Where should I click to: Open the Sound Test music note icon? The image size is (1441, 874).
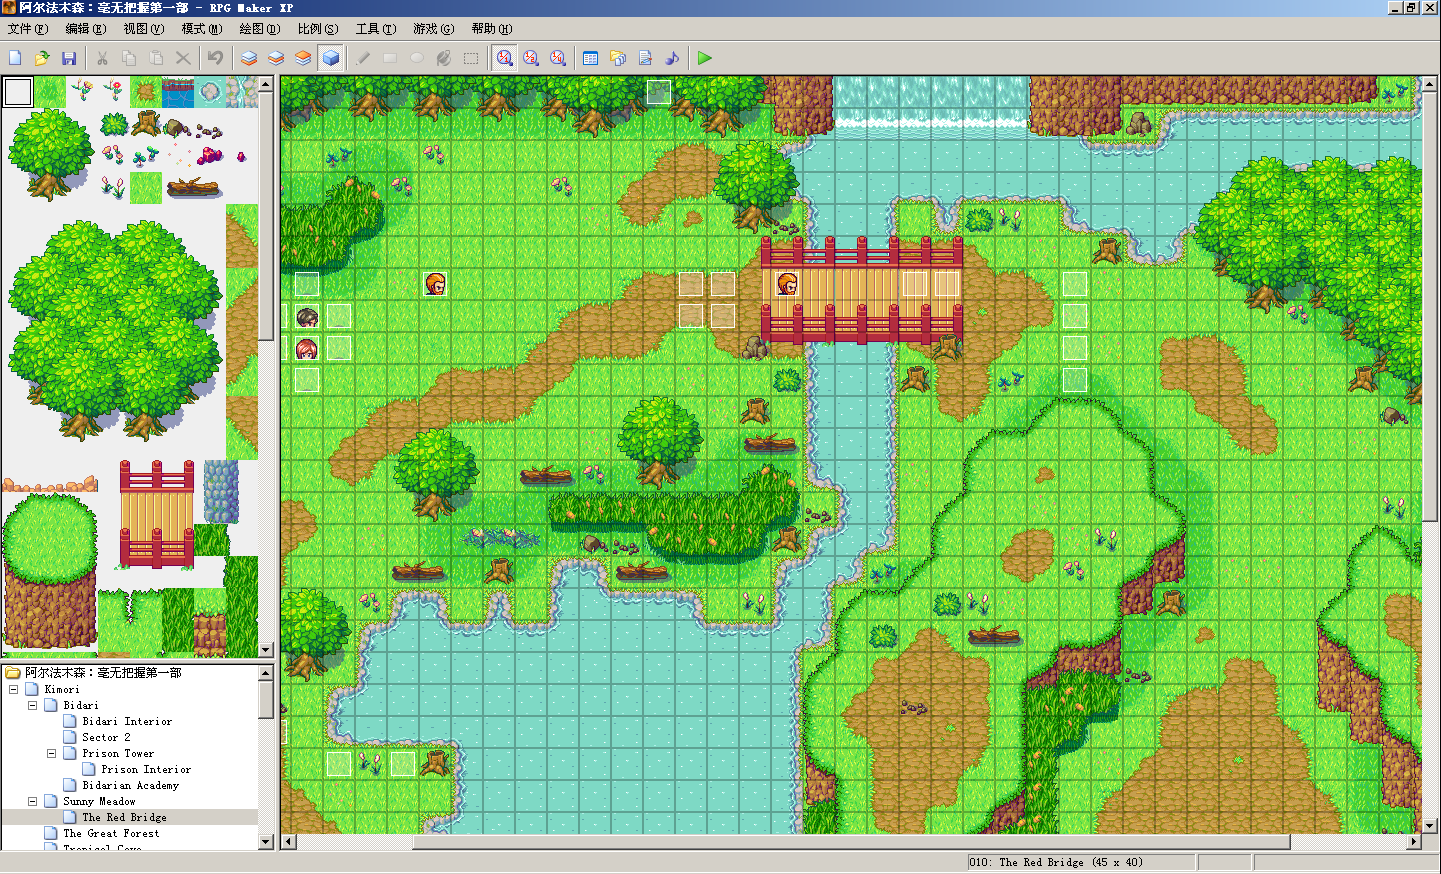(672, 58)
